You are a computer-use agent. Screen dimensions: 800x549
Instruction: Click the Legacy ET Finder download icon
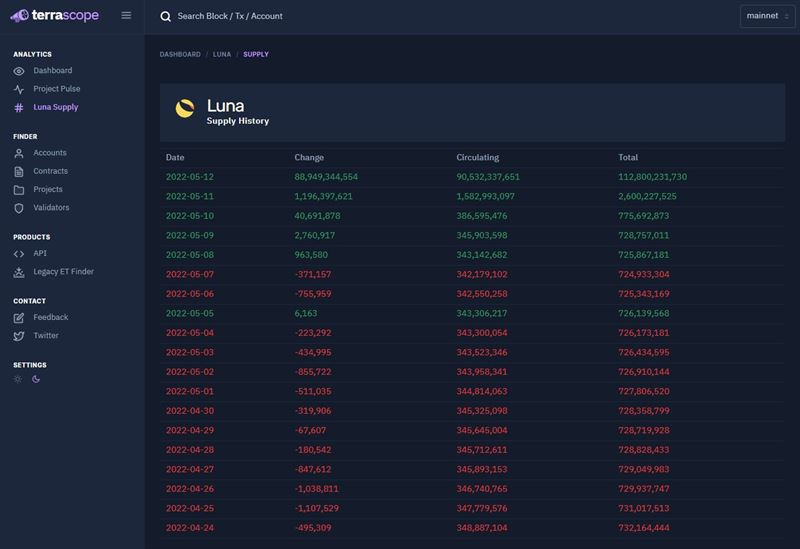click(19, 272)
